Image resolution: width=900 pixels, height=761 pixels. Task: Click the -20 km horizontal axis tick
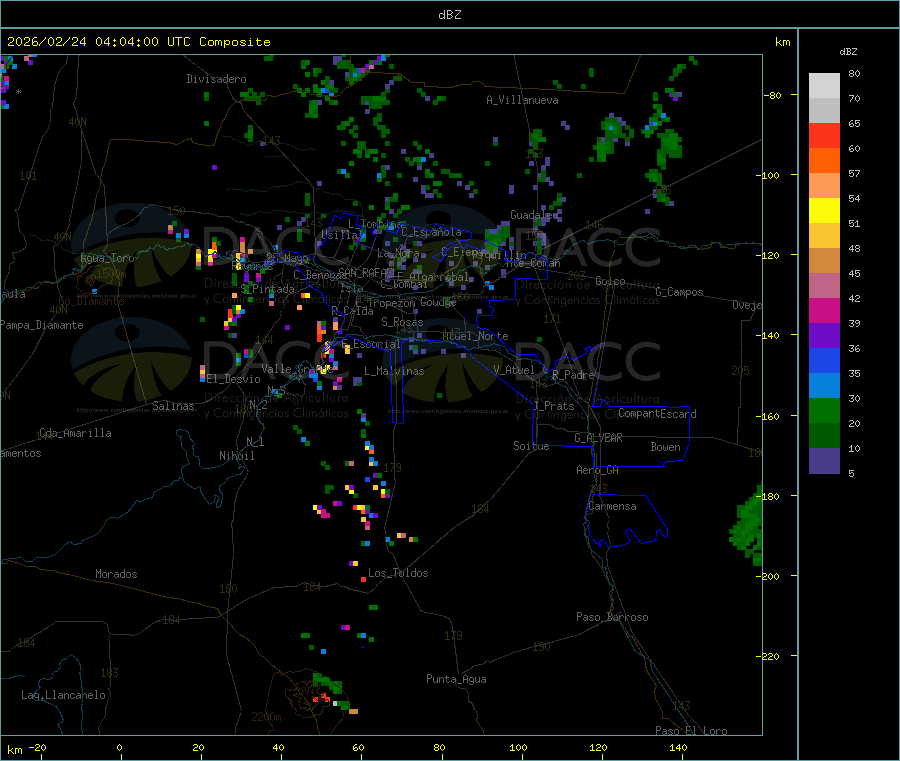(38, 747)
